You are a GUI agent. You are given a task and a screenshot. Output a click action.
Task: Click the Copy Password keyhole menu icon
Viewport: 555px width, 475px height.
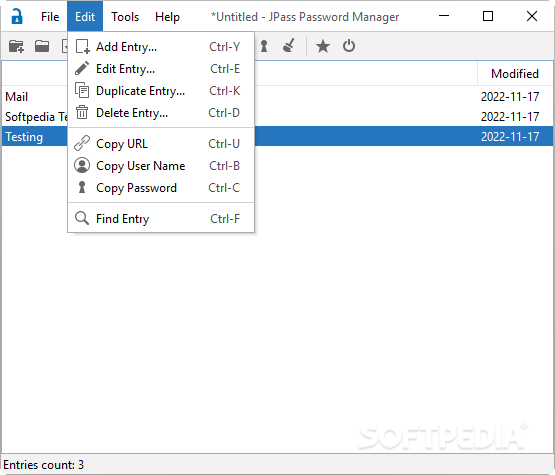(82, 187)
